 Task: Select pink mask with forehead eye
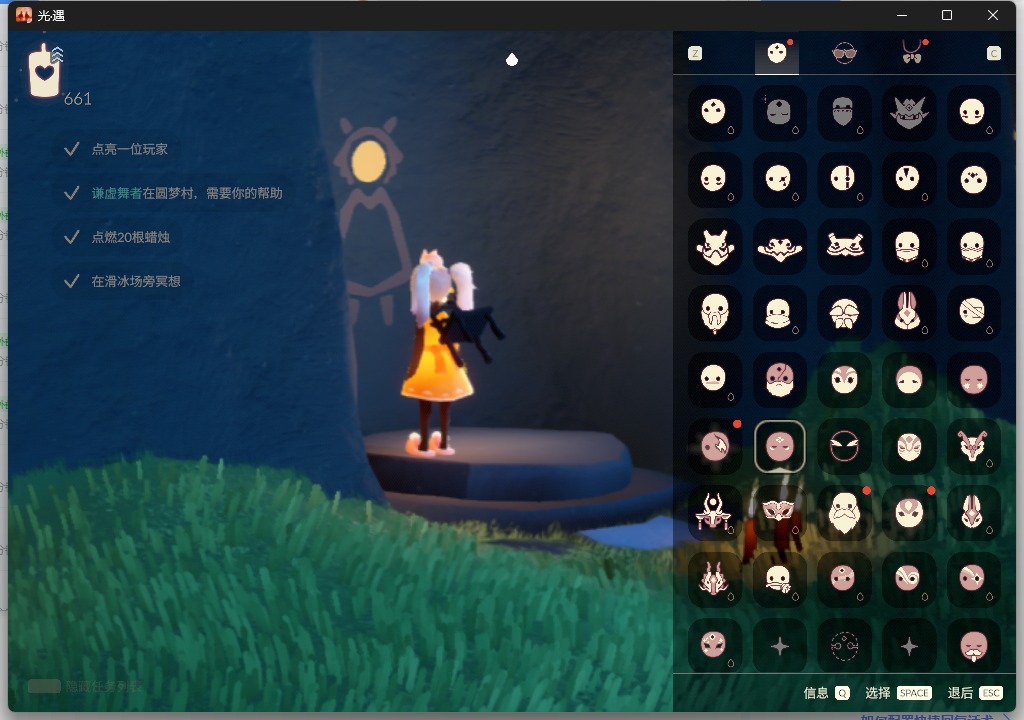pyautogui.click(x=844, y=580)
